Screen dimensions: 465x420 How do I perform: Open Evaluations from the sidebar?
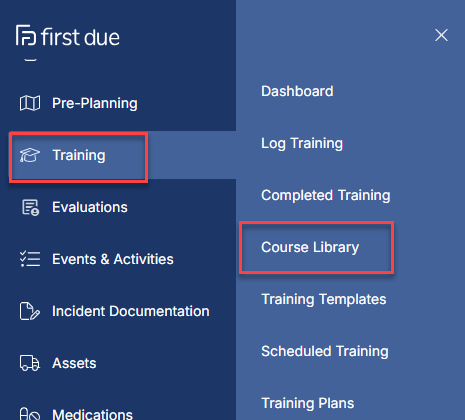[x=90, y=207]
